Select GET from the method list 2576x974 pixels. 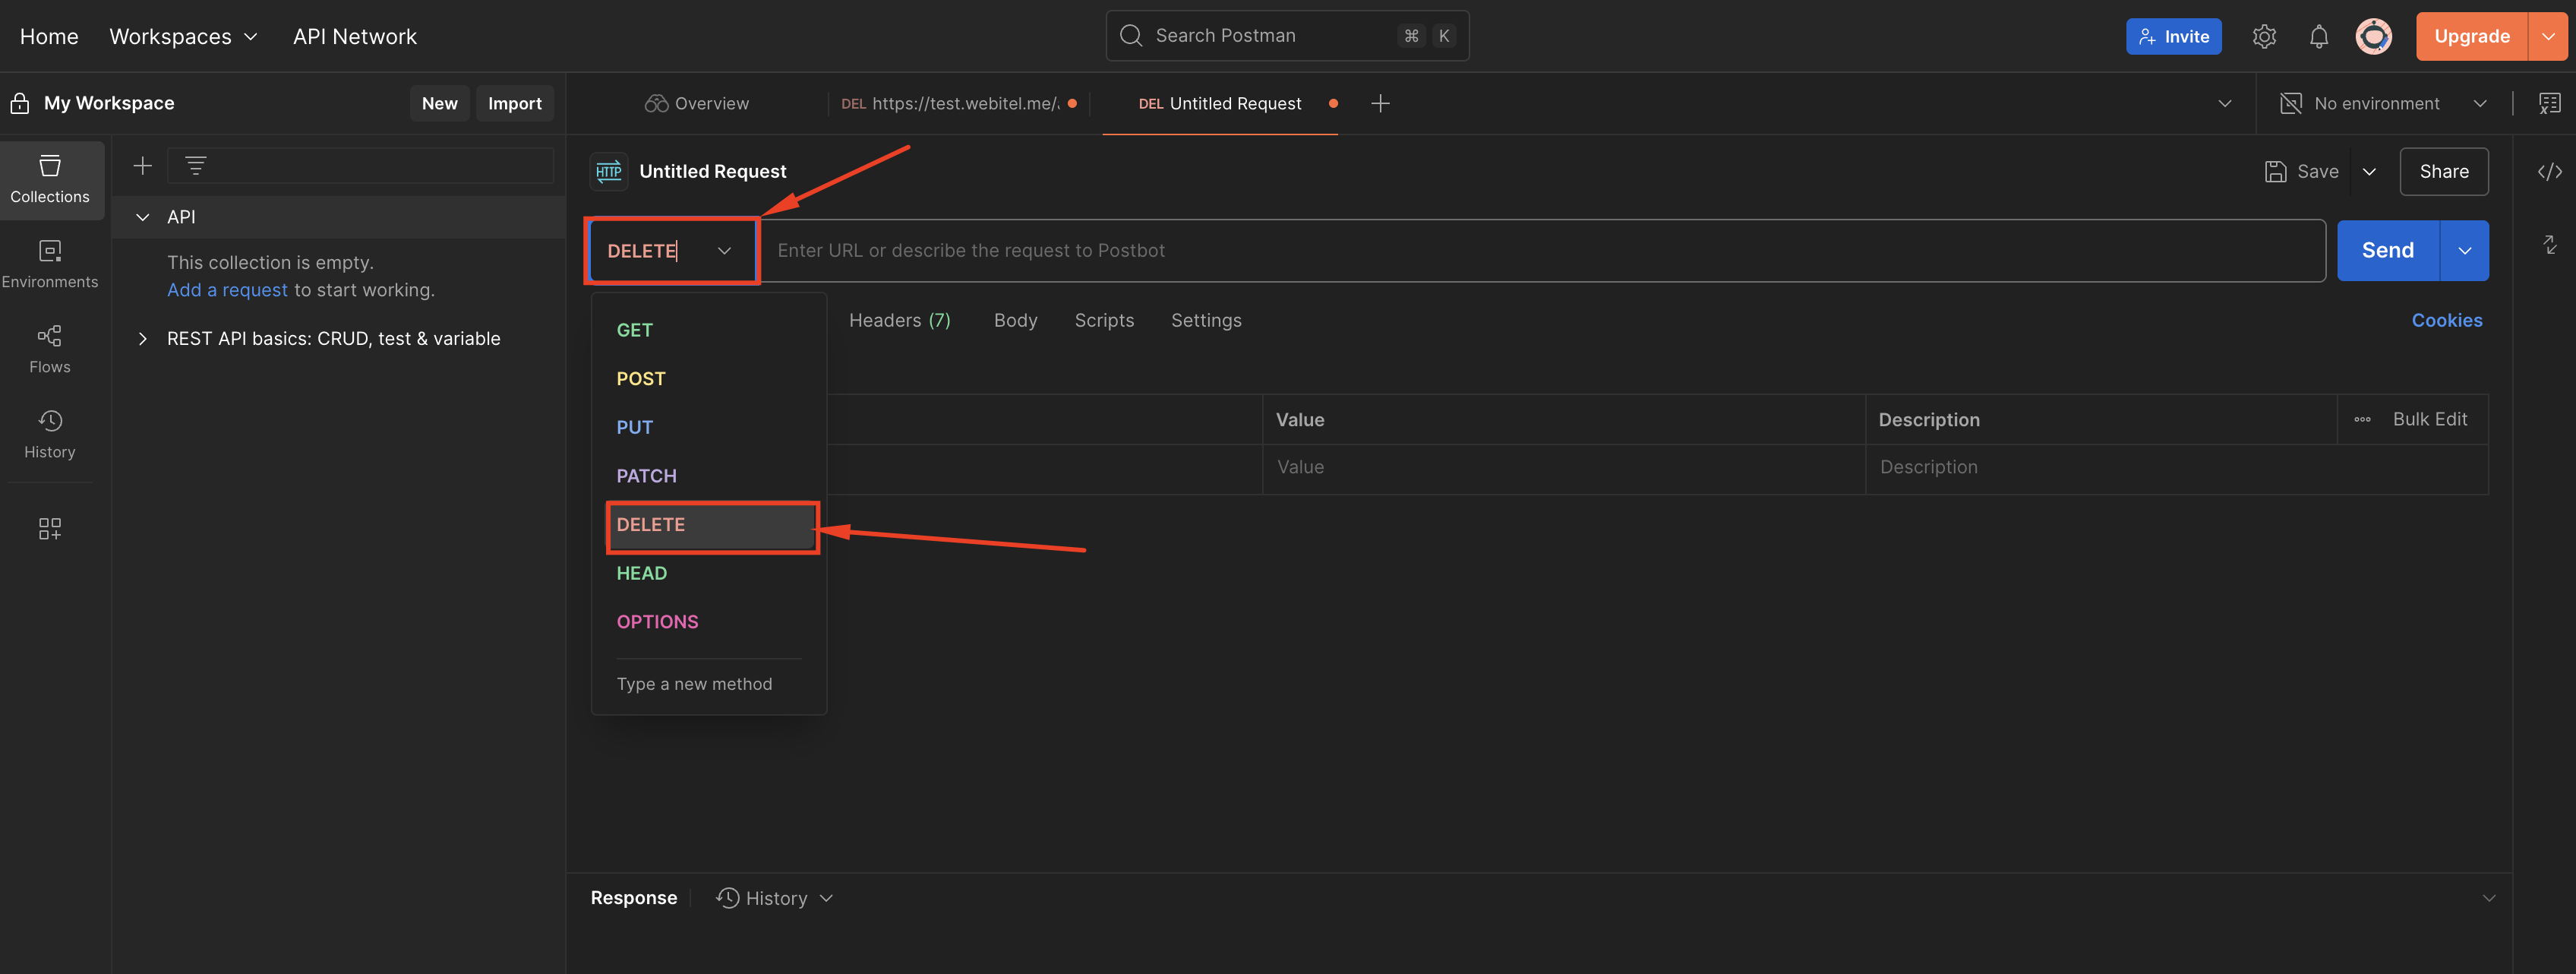[x=709, y=330]
